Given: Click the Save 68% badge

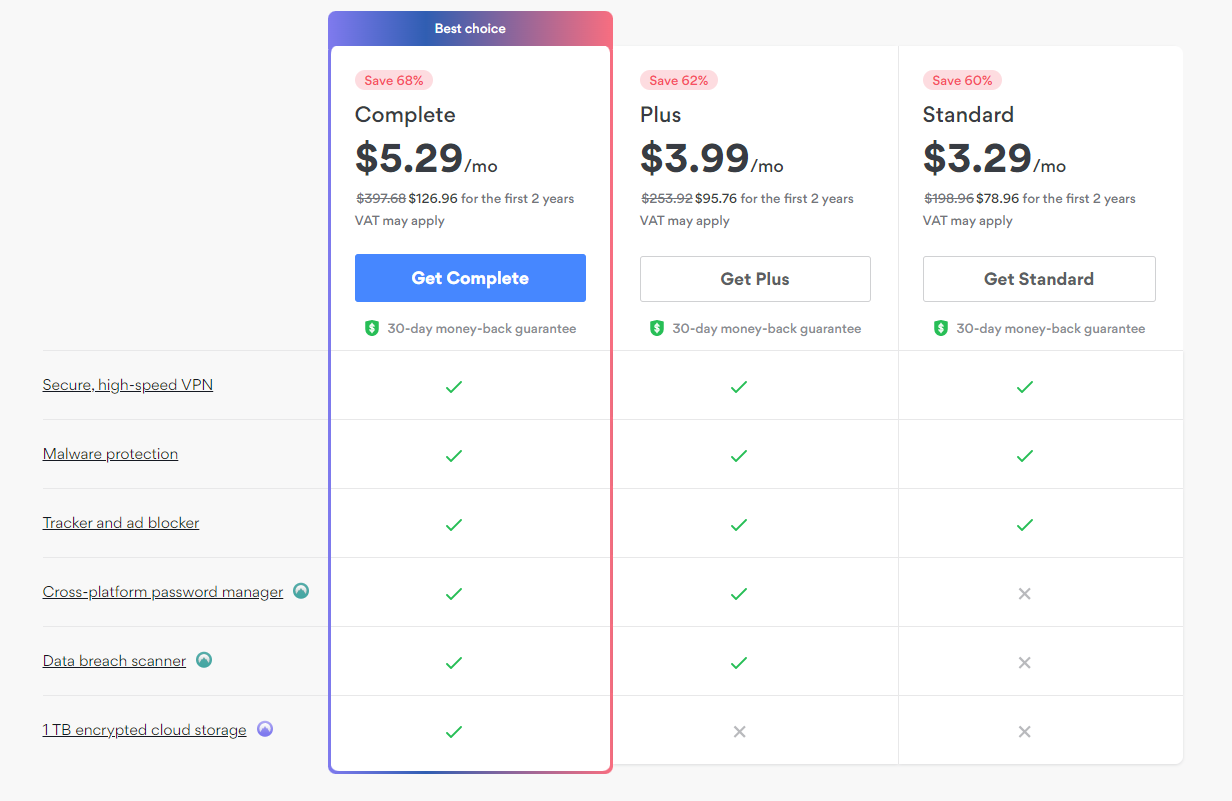Looking at the screenshot, I should 394,80.
